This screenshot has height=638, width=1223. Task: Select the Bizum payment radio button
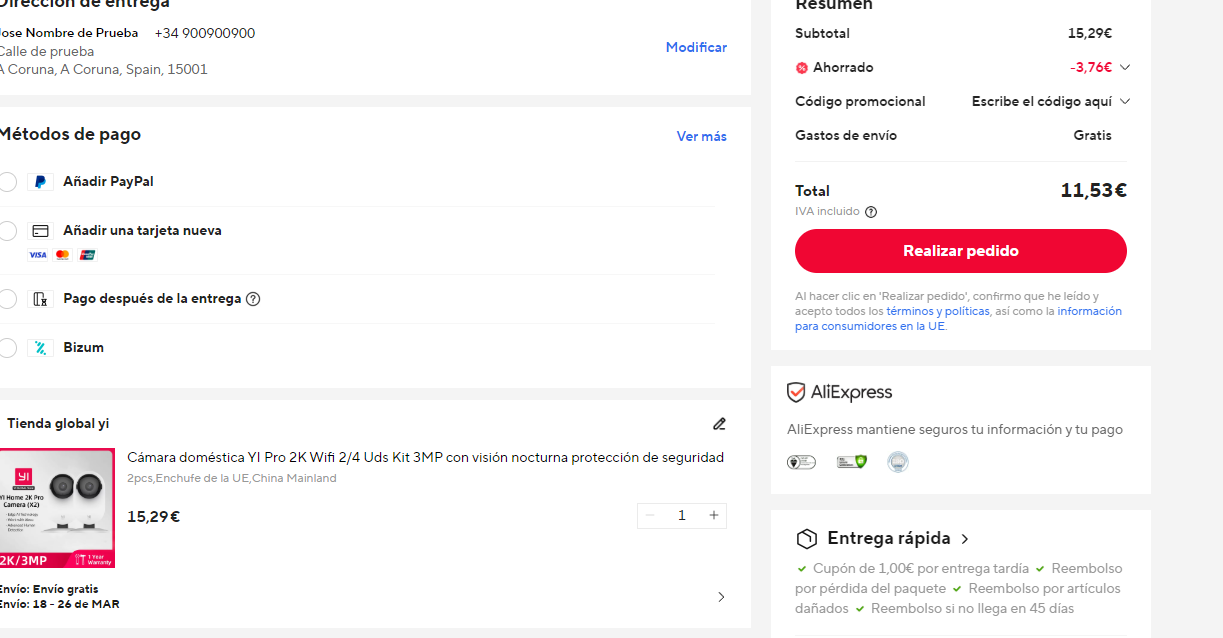8,347
